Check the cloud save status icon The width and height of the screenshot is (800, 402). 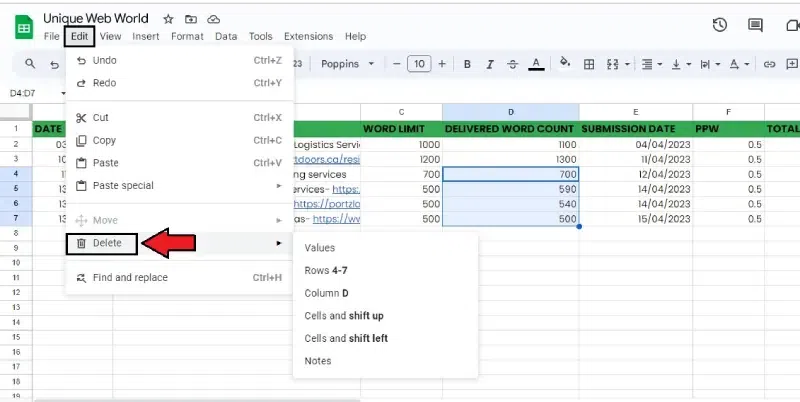pyautogui.click(x=213, y=19)
